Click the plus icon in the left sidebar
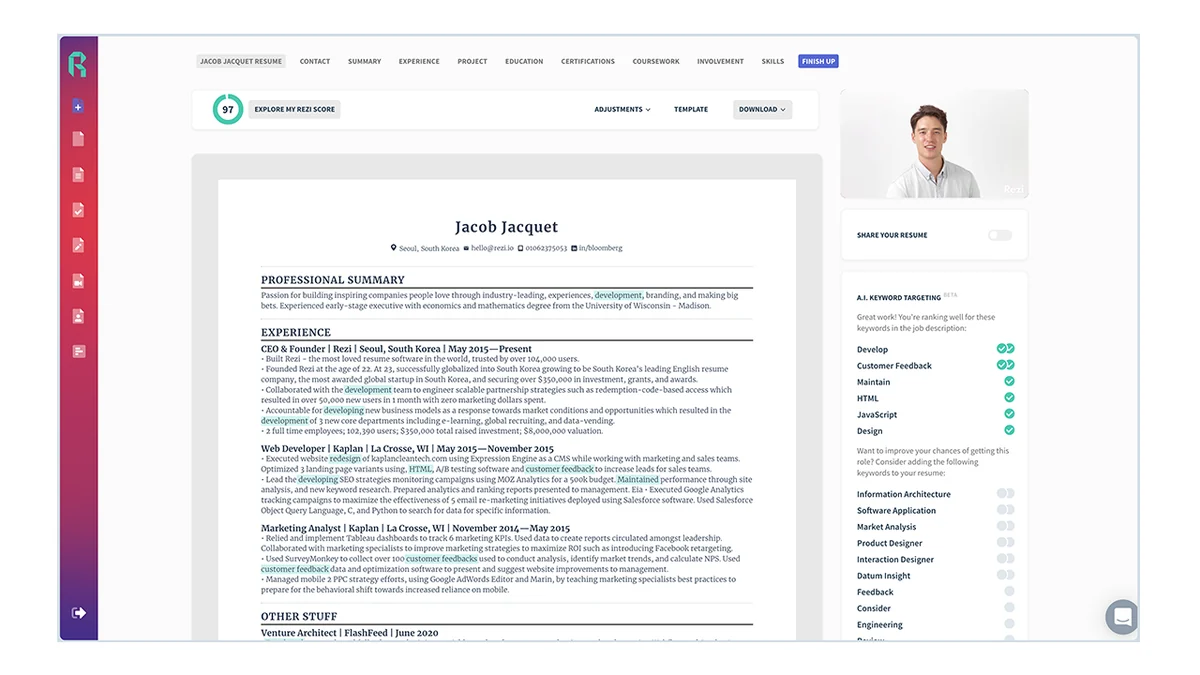Screen dimensions: 1200x675 [x=78, y=105]
